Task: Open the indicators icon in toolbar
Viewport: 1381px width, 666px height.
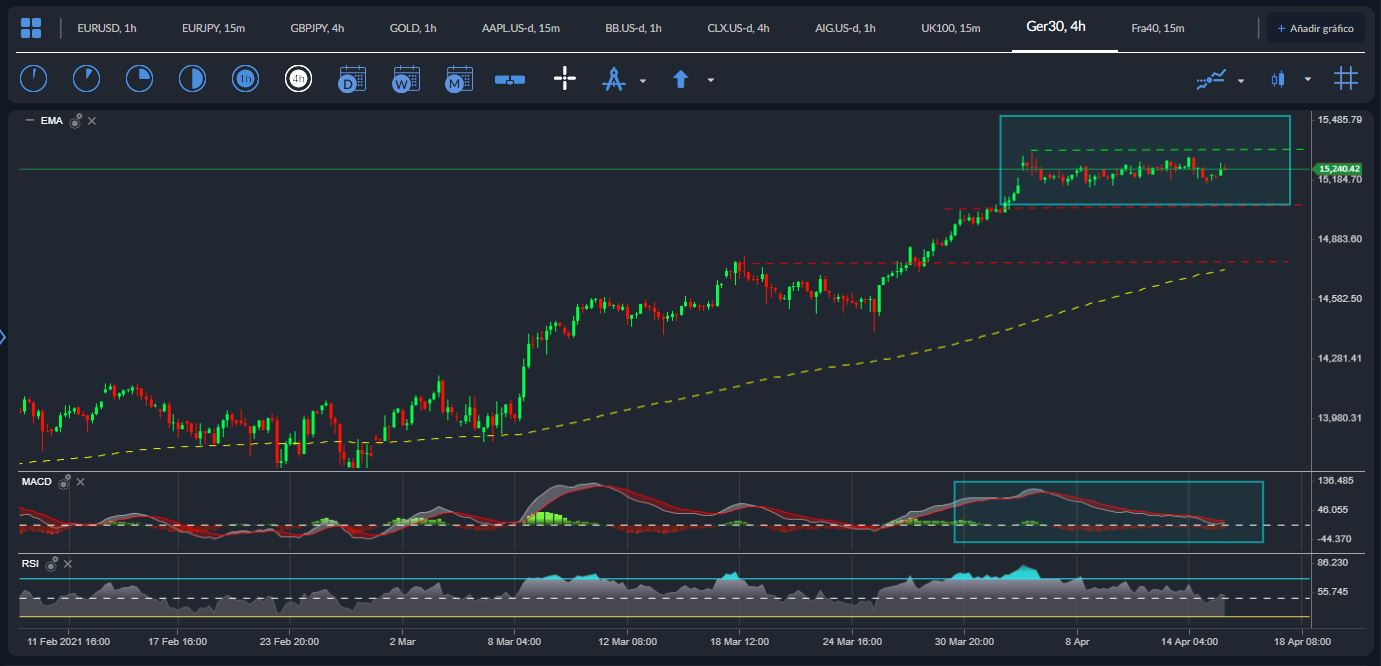Action: 1211,79
